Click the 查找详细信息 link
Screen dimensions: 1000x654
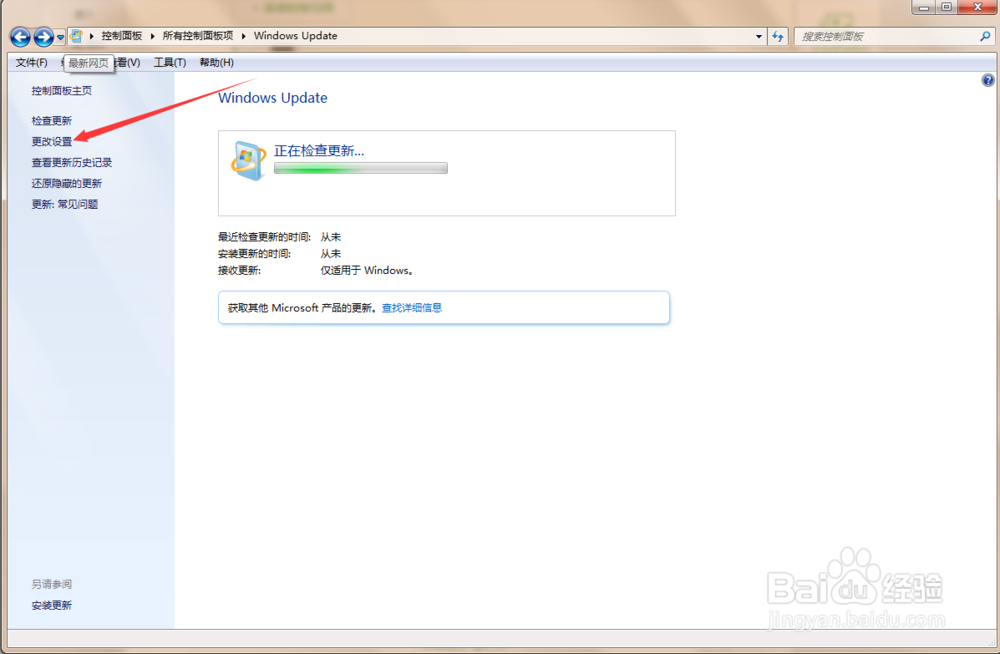411,308
